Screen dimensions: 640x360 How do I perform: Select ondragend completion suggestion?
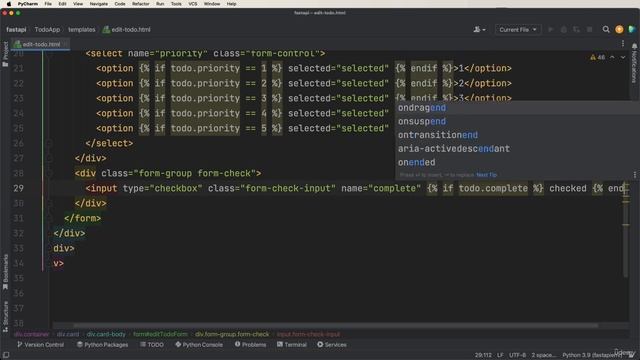click(517, 108)
